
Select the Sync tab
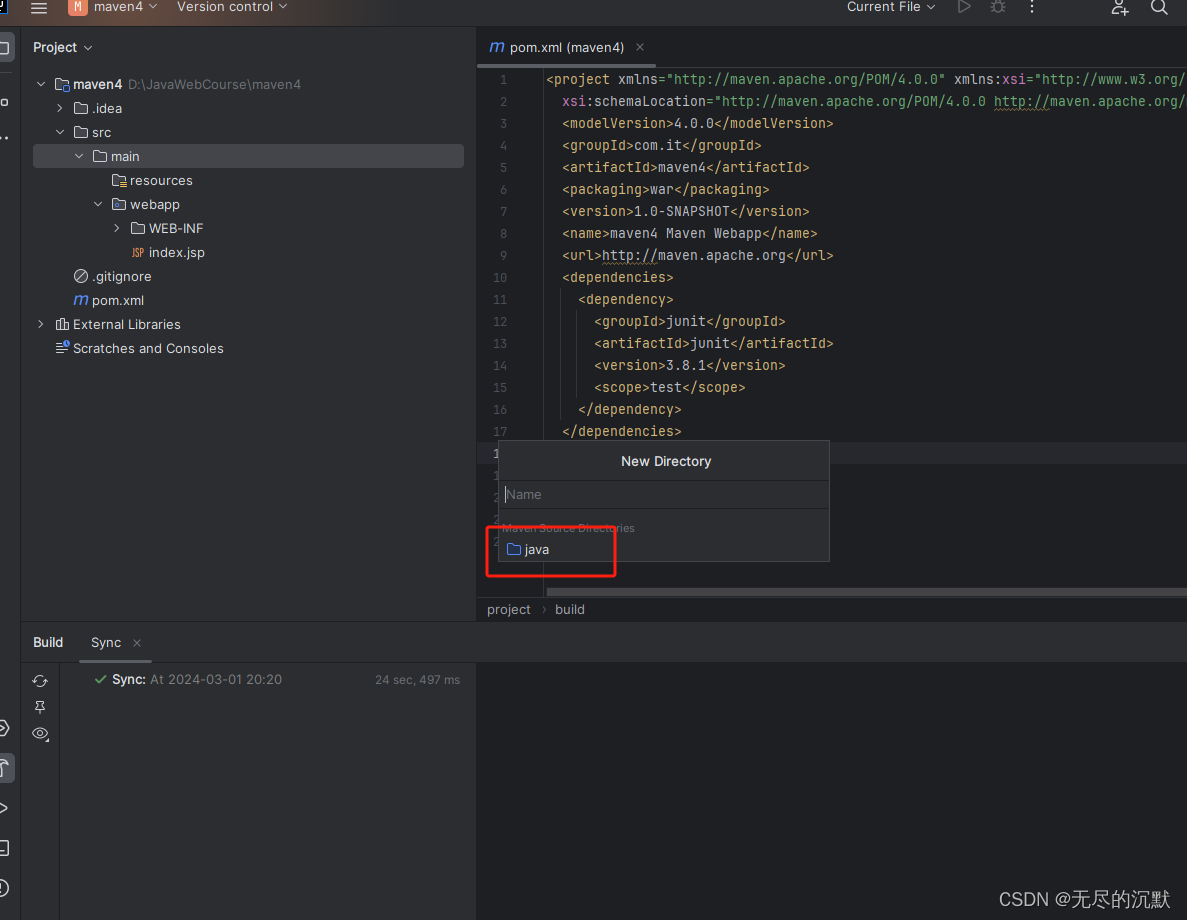pyautogui.click(x=106, y=642)
